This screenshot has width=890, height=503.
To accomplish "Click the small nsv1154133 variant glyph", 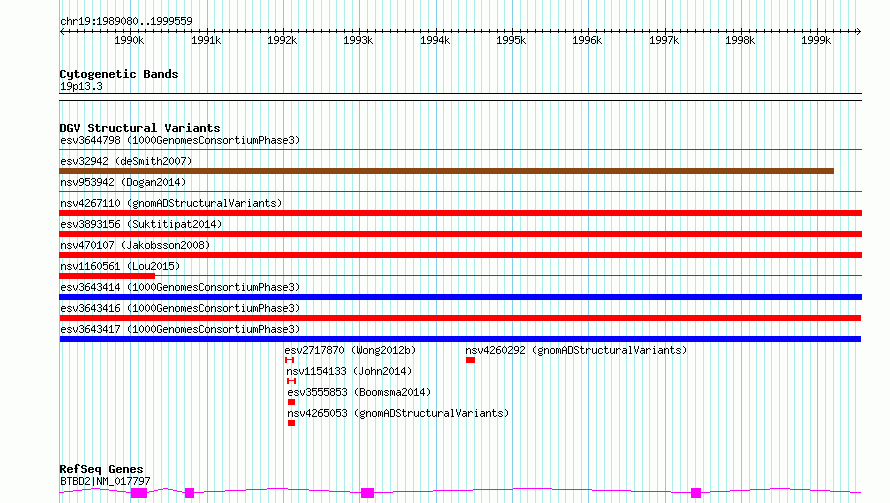I will [x=292, y=381].
